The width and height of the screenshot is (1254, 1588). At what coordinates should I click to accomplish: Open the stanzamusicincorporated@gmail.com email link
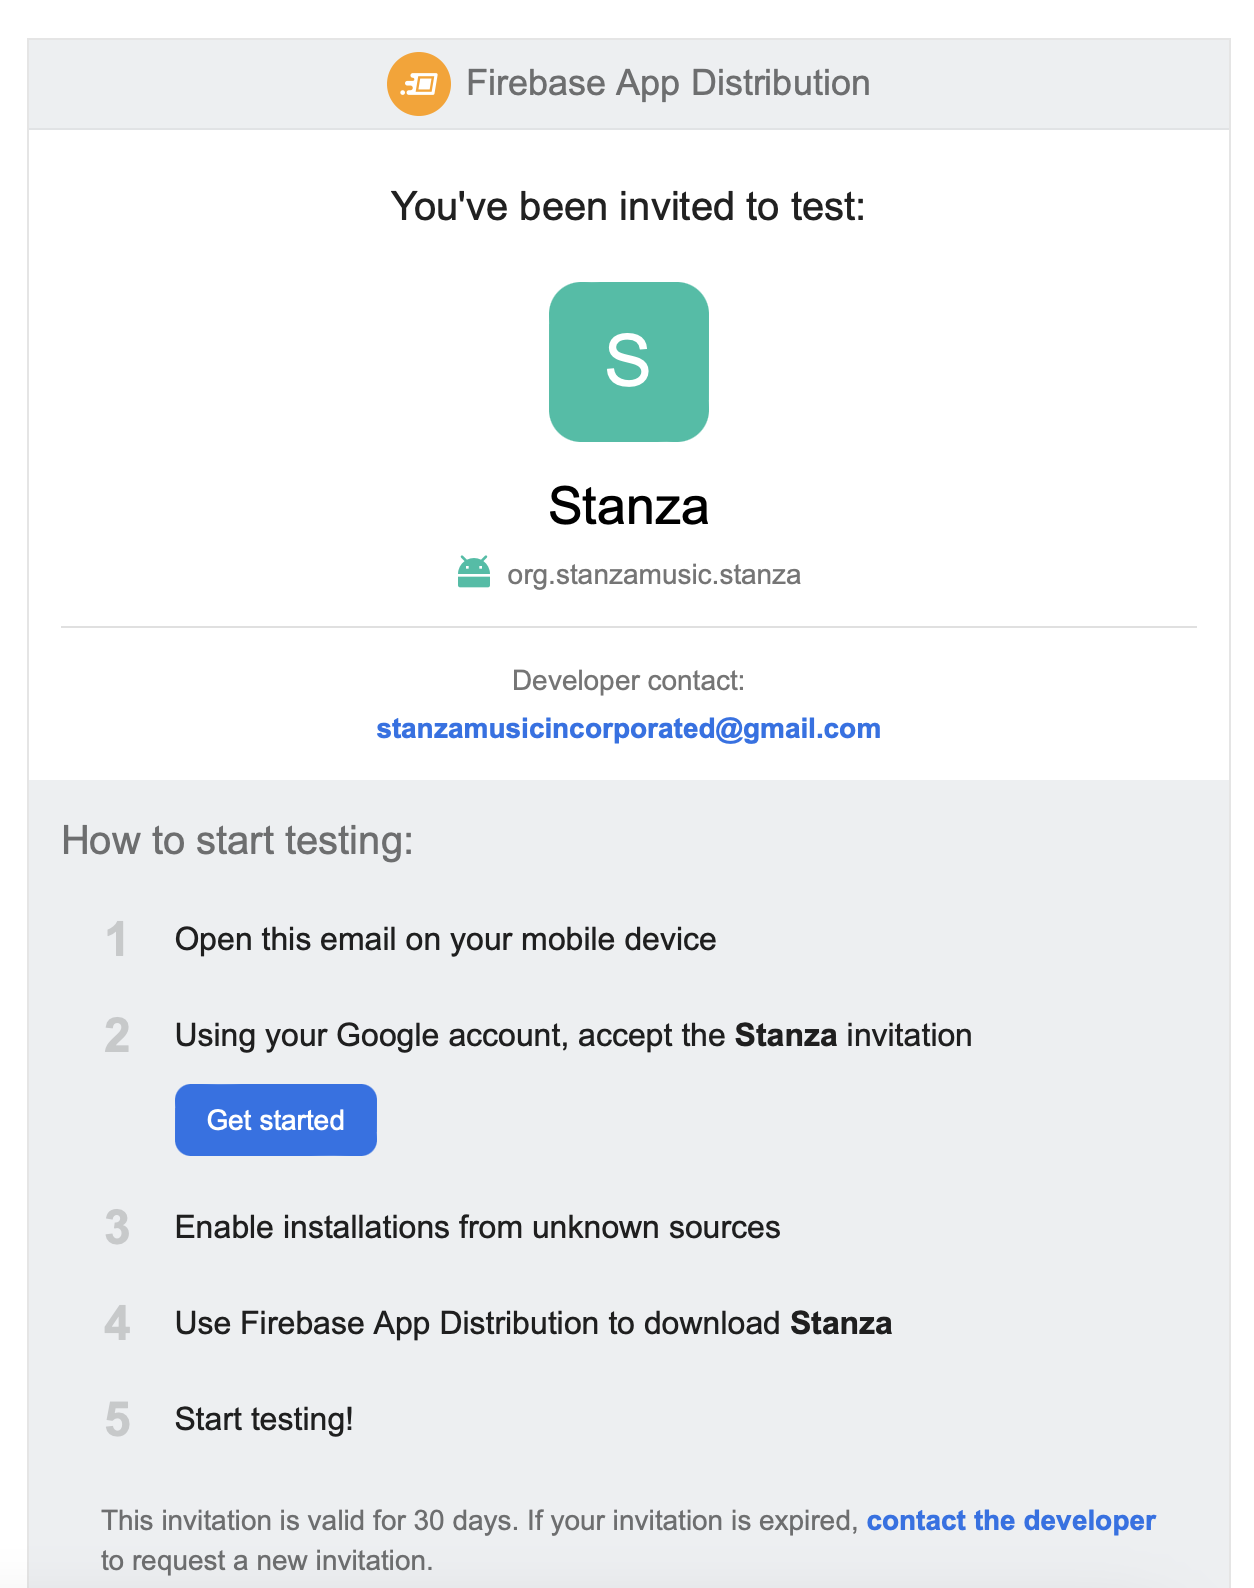pyautogui.click(x=628, y=728)
